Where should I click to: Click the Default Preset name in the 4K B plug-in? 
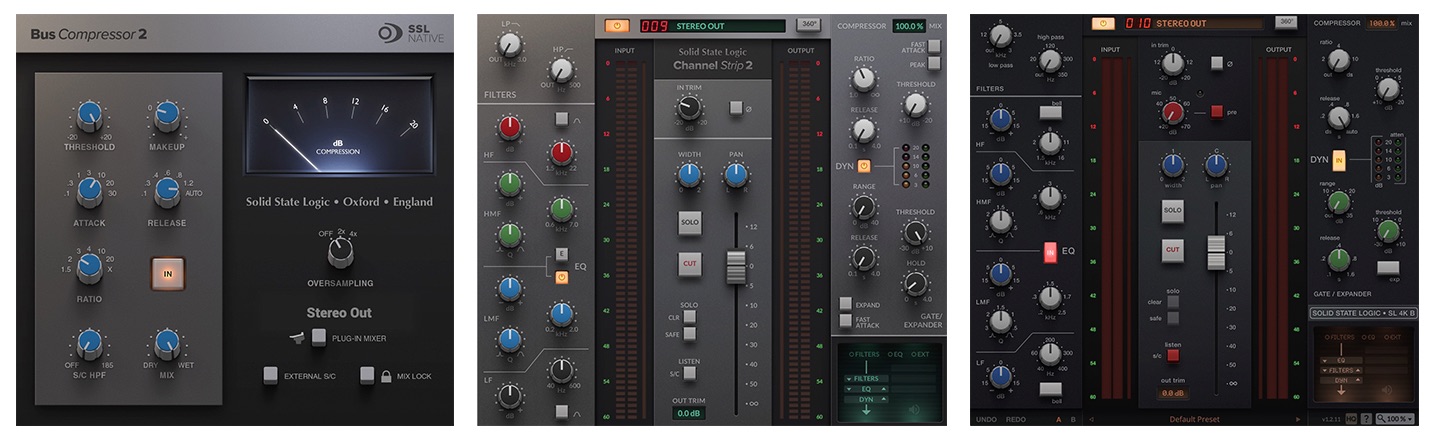coord(1195,419)
